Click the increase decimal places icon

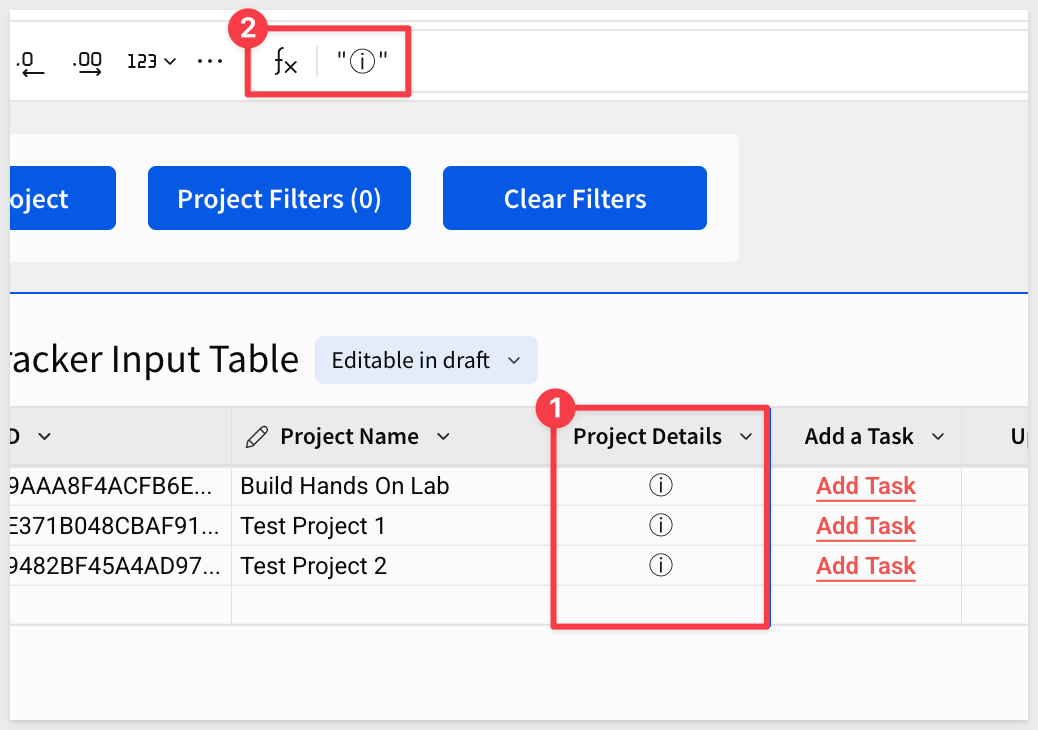(x=87, y=63)
